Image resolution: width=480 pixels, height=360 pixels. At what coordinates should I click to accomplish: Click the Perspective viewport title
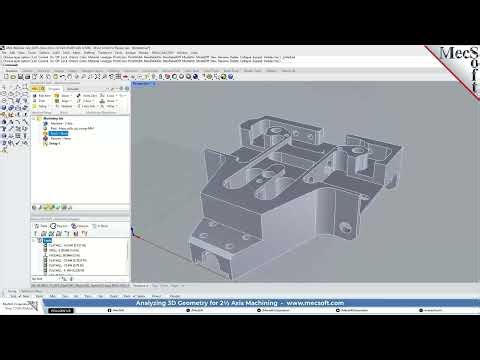pos(142,84)
